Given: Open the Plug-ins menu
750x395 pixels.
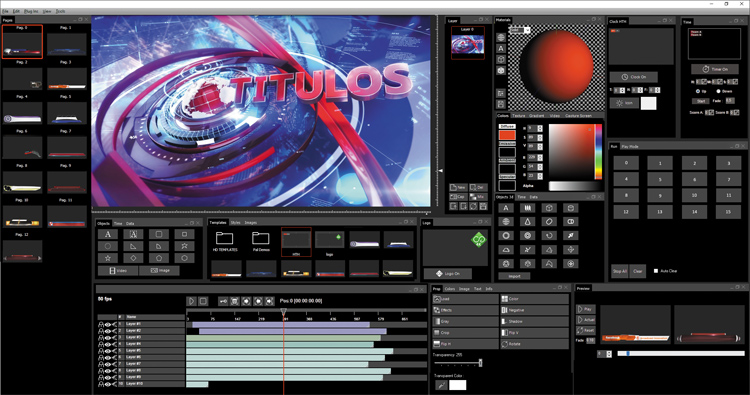Looking at the screenshot, I should tap(31, 11).
